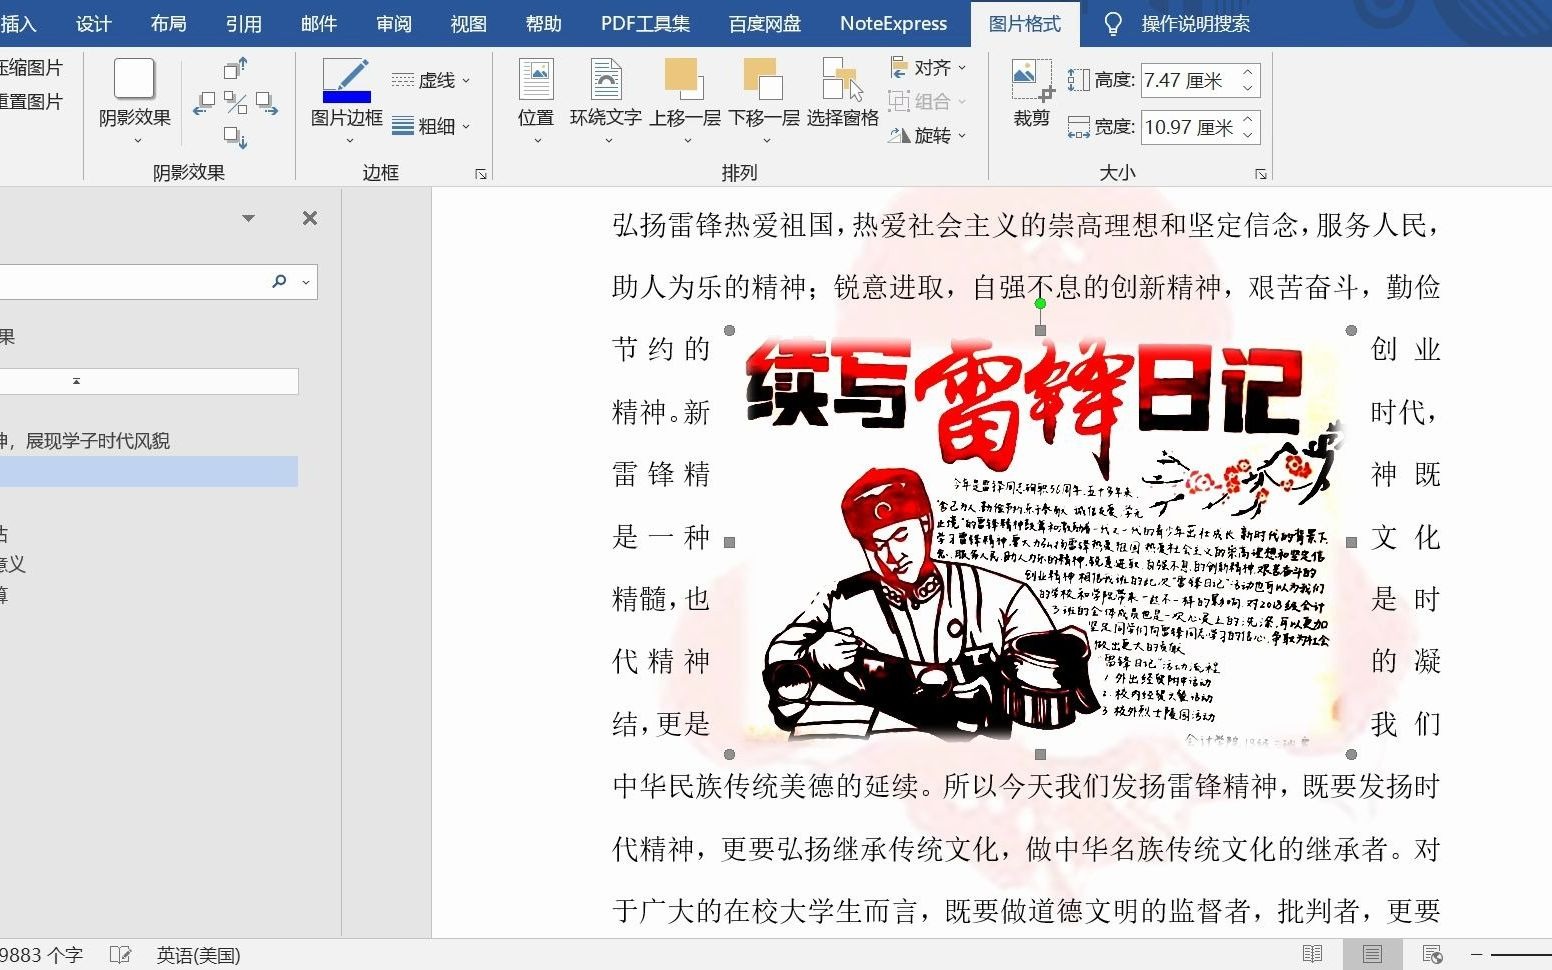Switch to web layout view icon
The width and height of the screenshot is (1552, 970).
(1432, 954)
